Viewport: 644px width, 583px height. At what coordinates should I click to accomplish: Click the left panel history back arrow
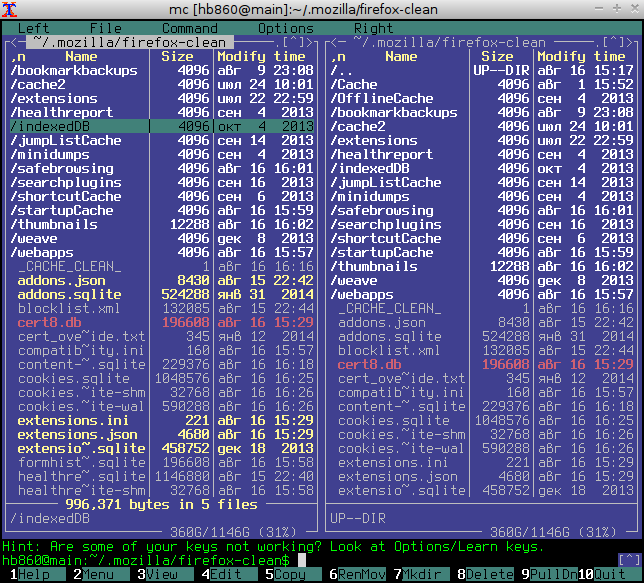(x=14, y=42)
